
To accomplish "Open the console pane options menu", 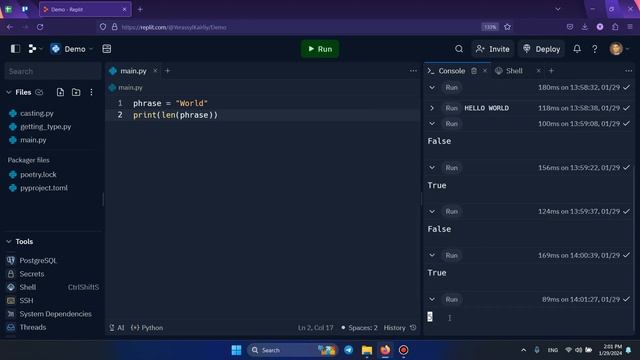I will [x=628, y=71].
